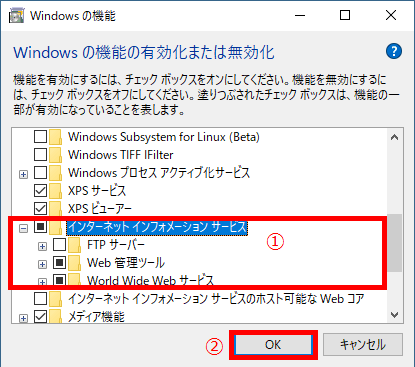This screenshot has height=367, width=415.
Task: Enable the FTP サーバー checkbox
Action: 59,245
